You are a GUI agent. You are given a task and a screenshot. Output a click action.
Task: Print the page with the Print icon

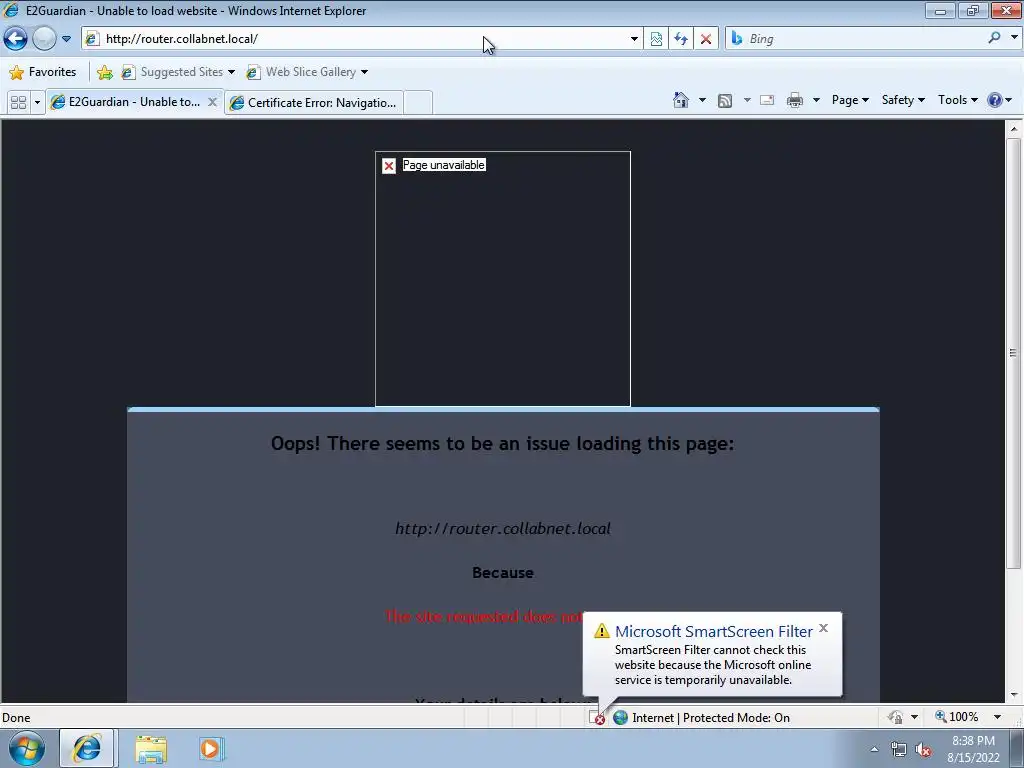pyautogui.click(x=795, y=100)
